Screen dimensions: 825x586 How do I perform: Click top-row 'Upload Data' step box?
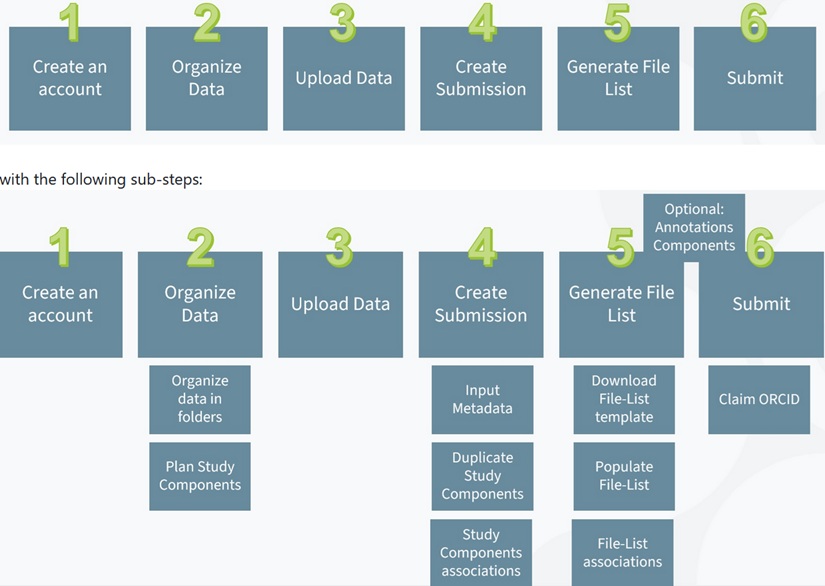[343, 79]
